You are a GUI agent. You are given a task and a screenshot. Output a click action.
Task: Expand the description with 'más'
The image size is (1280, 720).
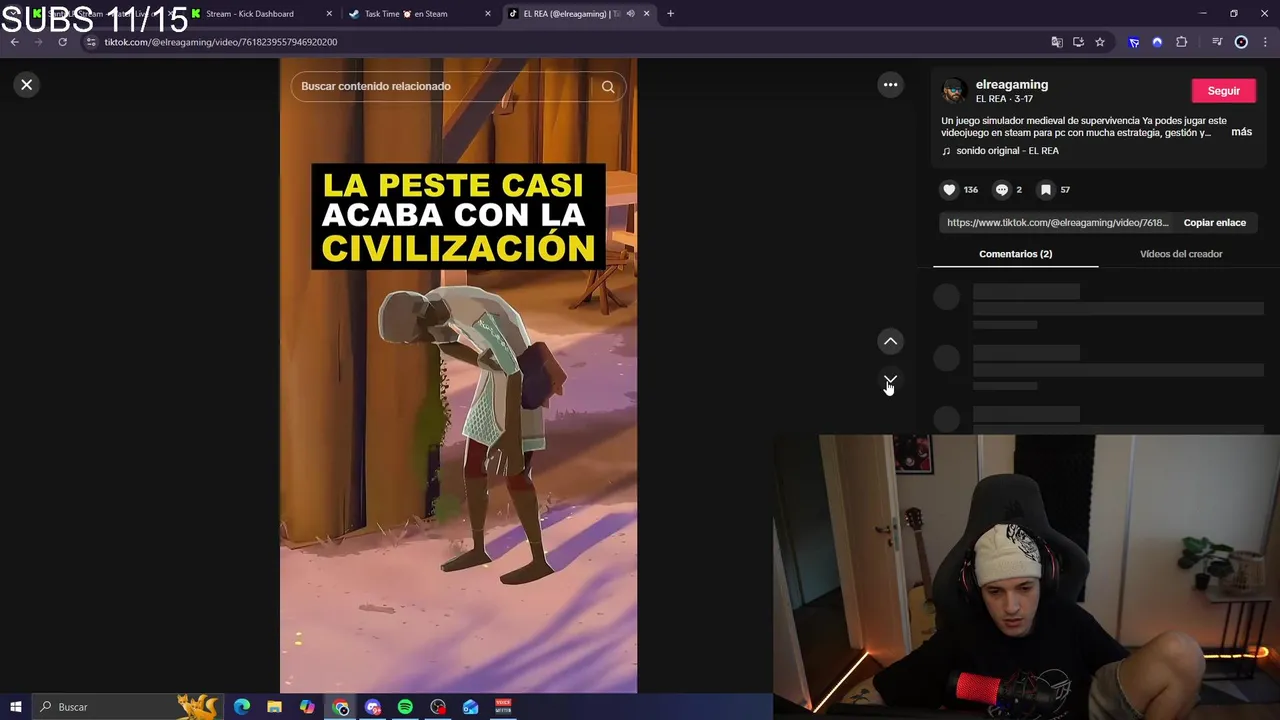pyautogui.click(x=1241, y=132)
